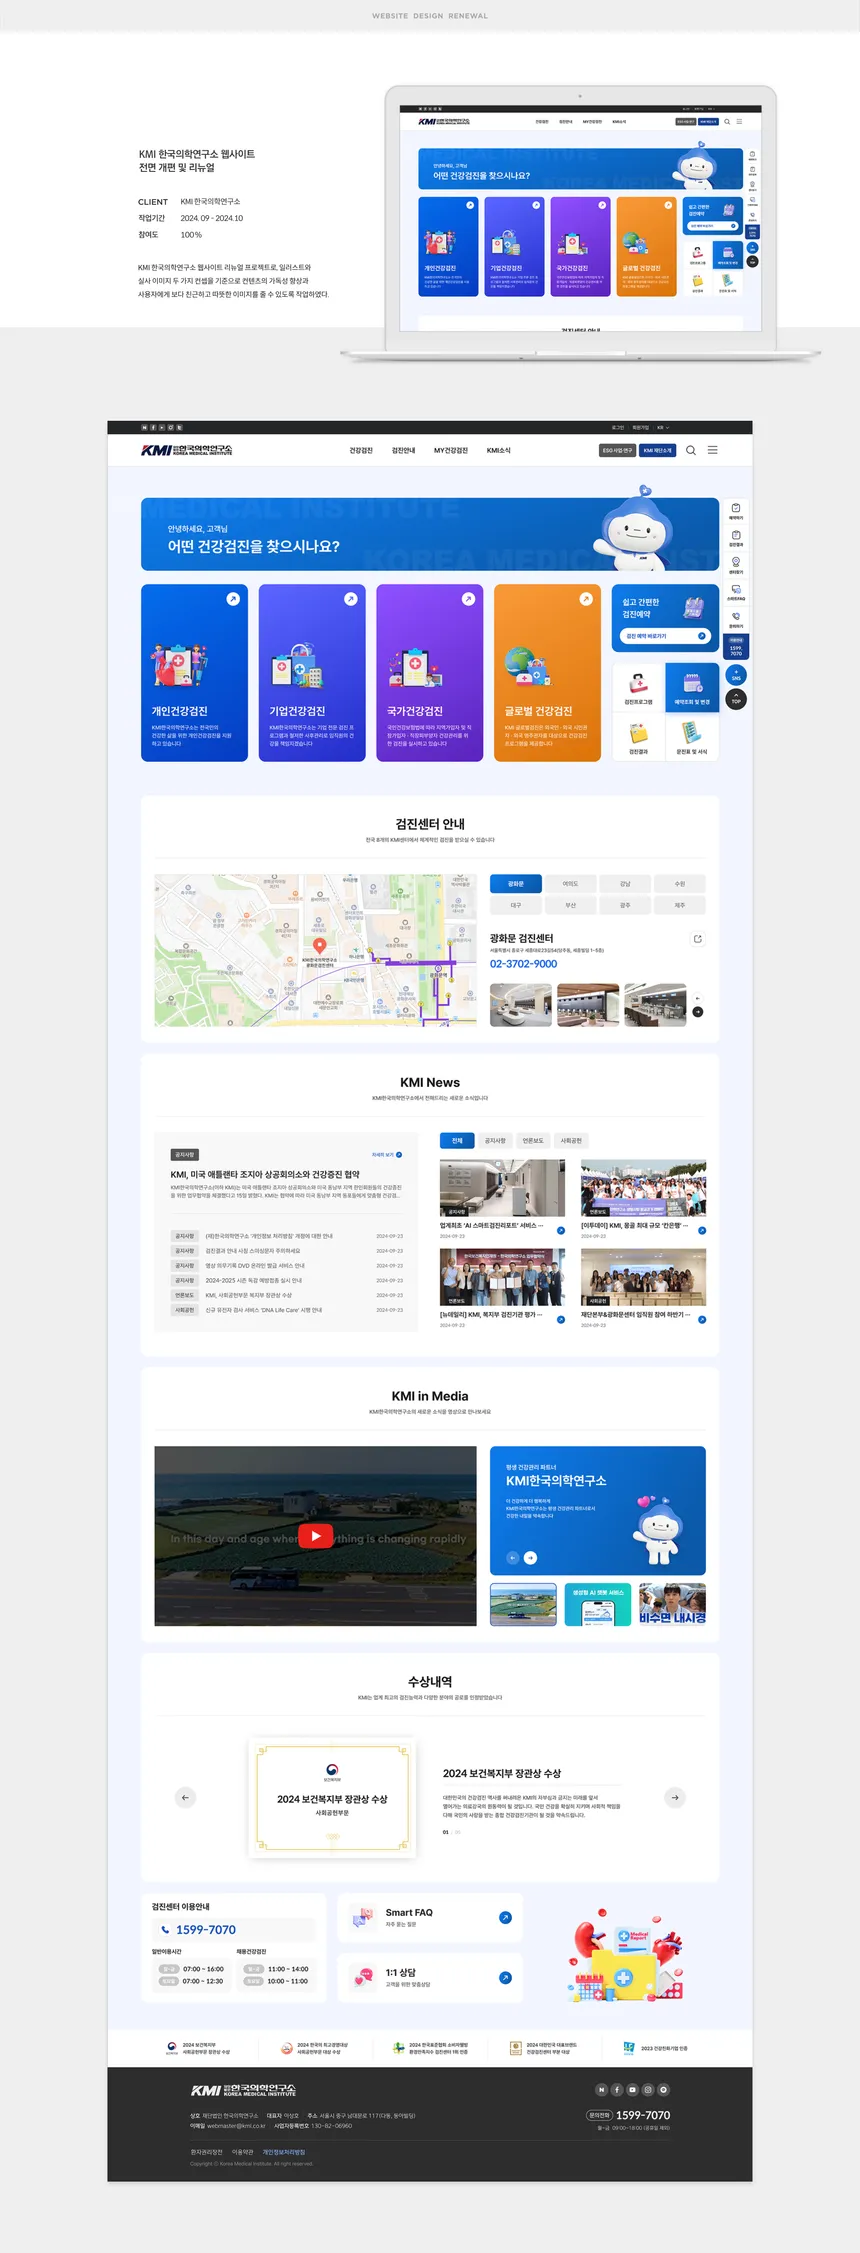Open the 개인정보처리방침 footer link
Image resolution: width=860 pixels, height=2253 pixels.
tap(284, 2152)
